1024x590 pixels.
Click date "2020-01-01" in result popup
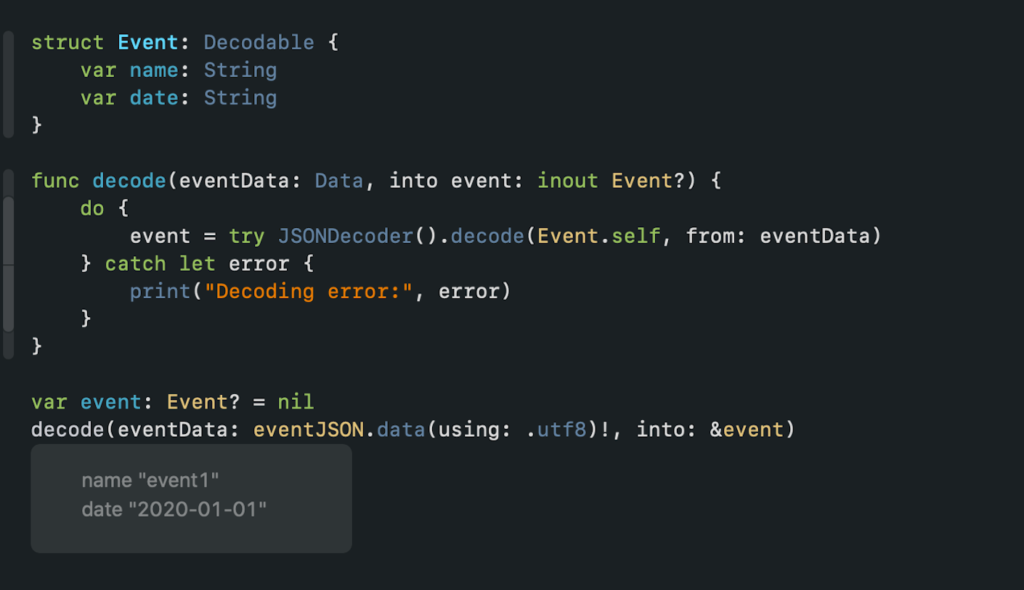[x=174, y=509]
